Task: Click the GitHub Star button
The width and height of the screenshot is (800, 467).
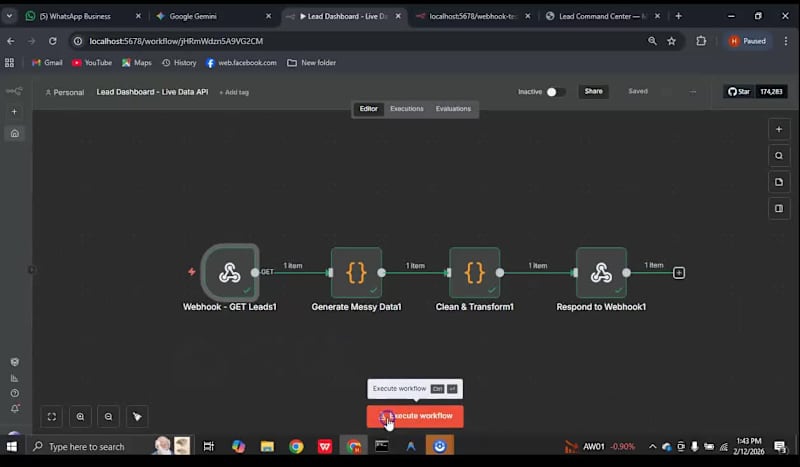Action: [x=739, y=92]
